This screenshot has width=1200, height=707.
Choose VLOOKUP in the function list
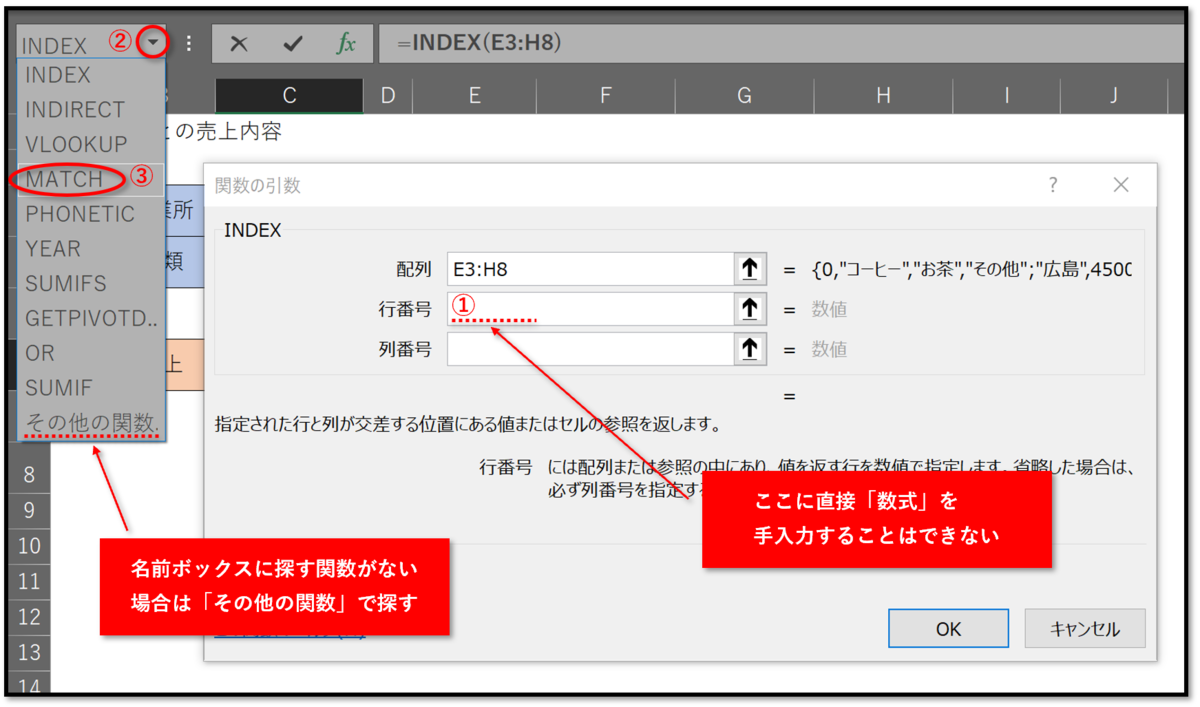click(91, 145)
